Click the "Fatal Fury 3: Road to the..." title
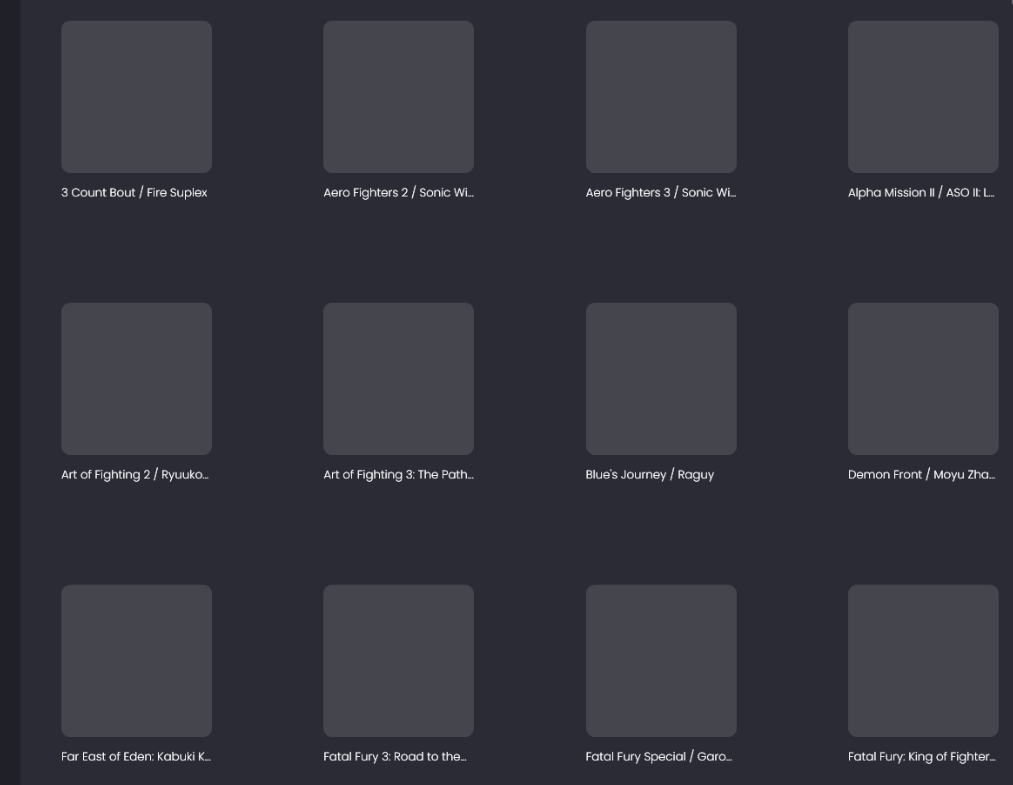Viewport: 1013px width, 785px height. pyautogui.click(x=395, y=757)
